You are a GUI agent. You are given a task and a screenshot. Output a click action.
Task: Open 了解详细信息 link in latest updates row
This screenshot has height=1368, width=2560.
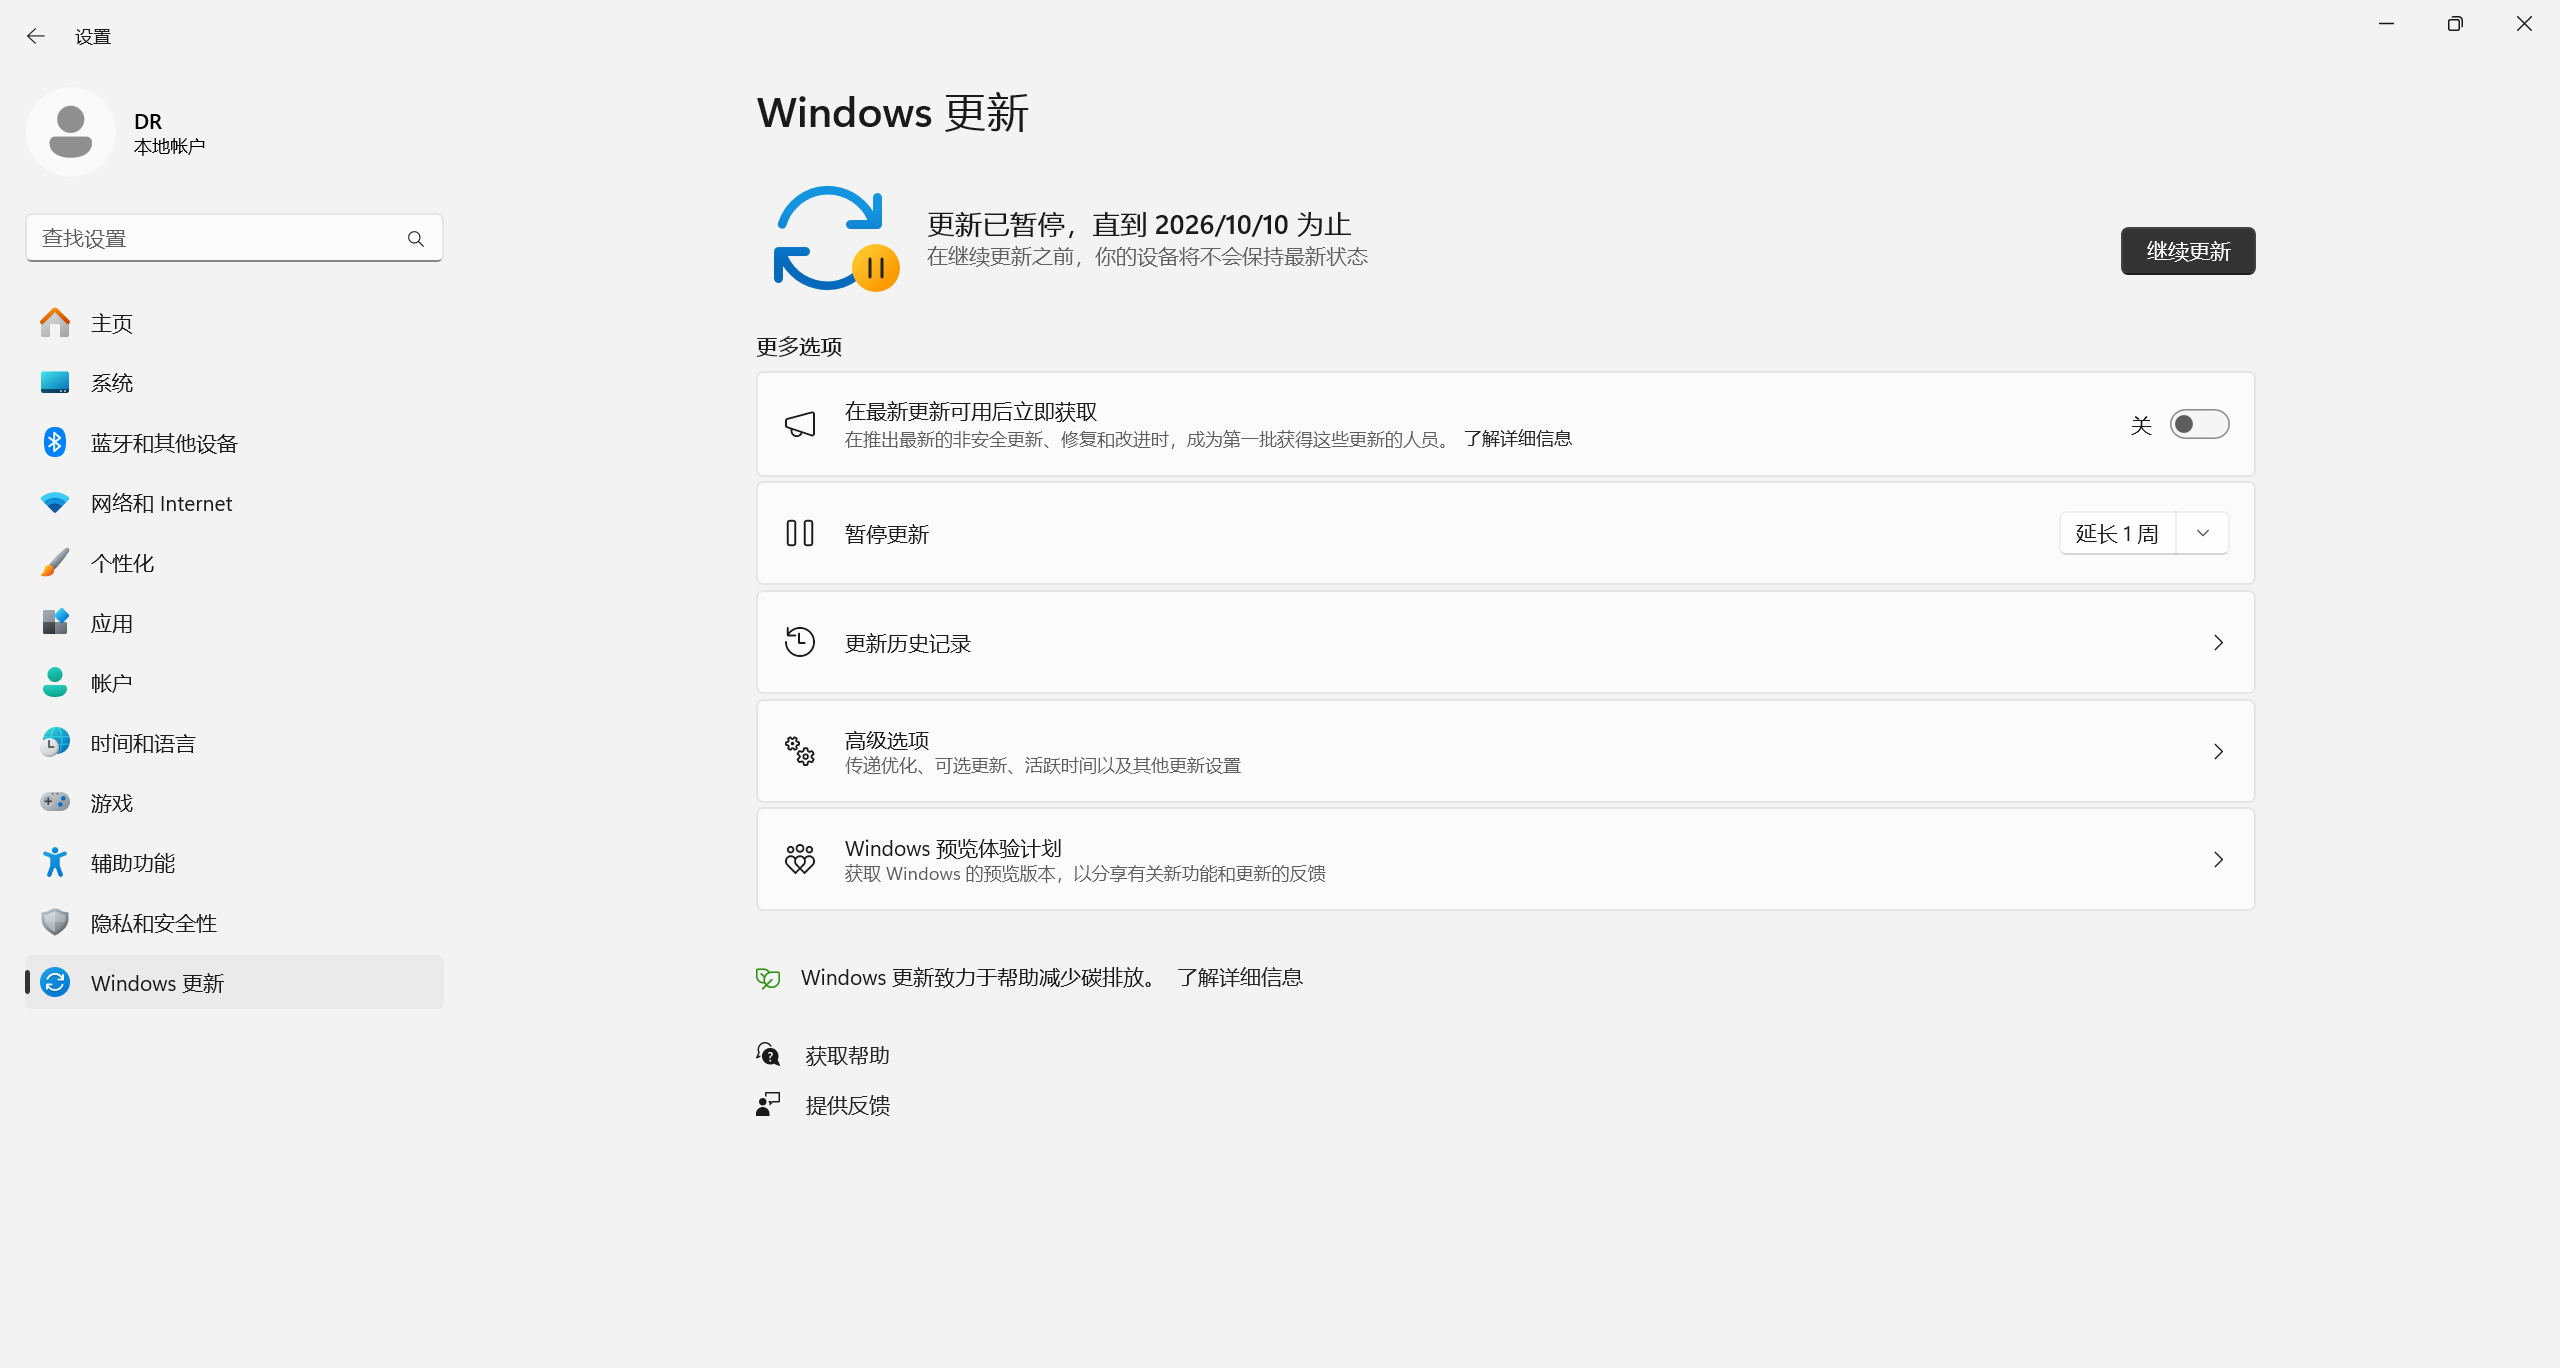click(x=1517, y=439)
